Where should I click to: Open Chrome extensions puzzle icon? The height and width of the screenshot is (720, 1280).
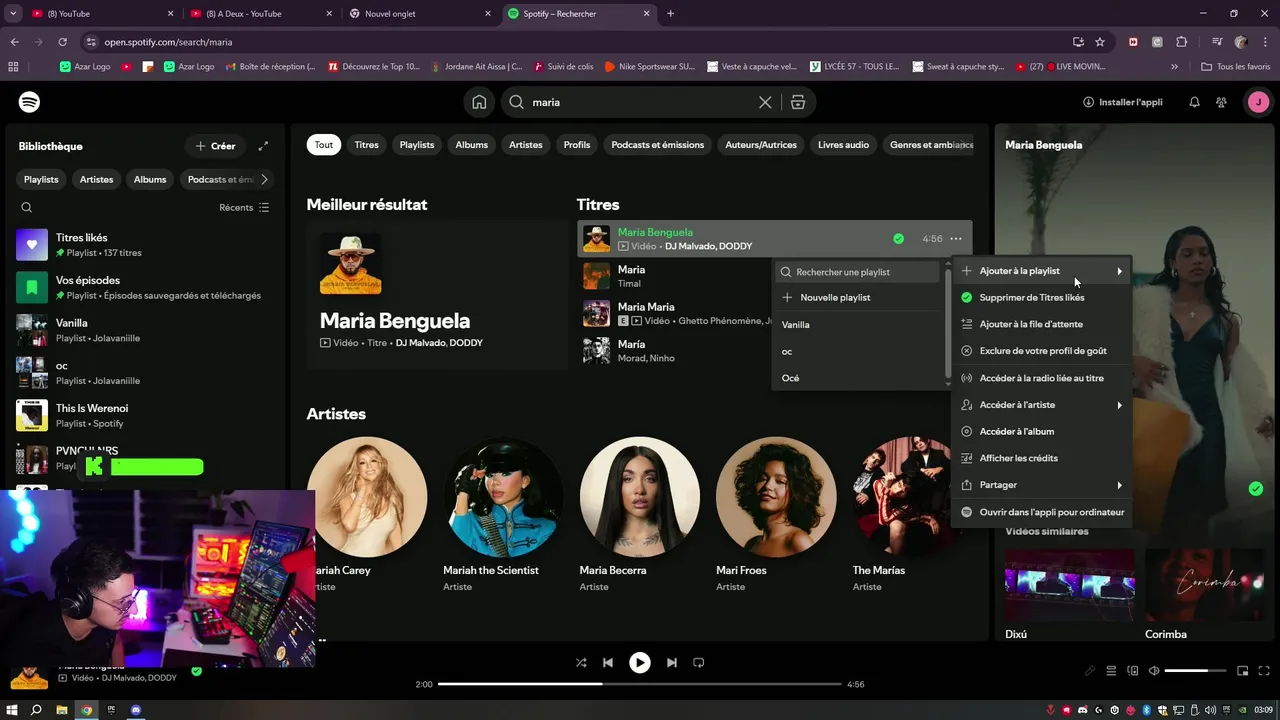[x=1182, y=42]
